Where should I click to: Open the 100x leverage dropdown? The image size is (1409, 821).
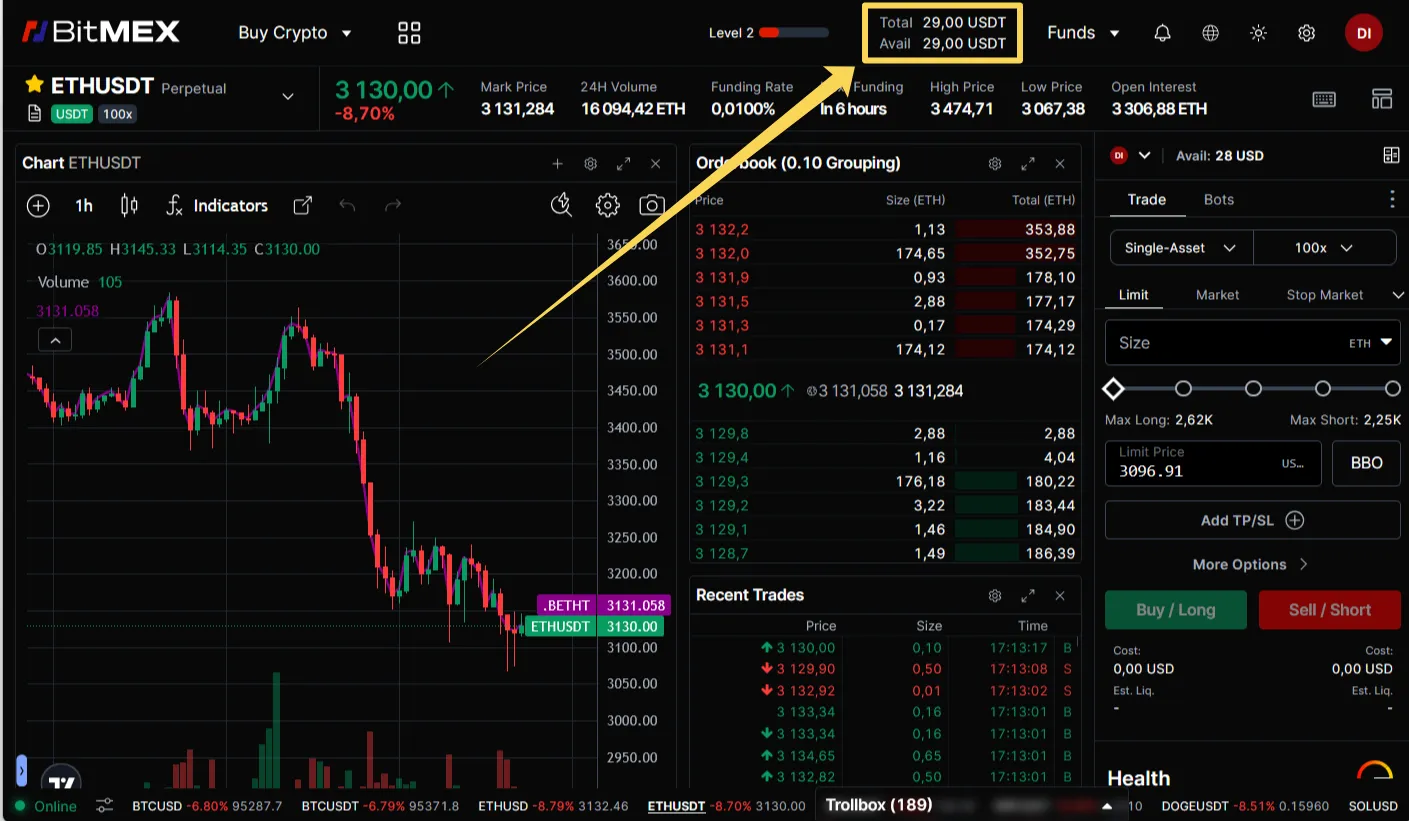tap(1324, 247)
